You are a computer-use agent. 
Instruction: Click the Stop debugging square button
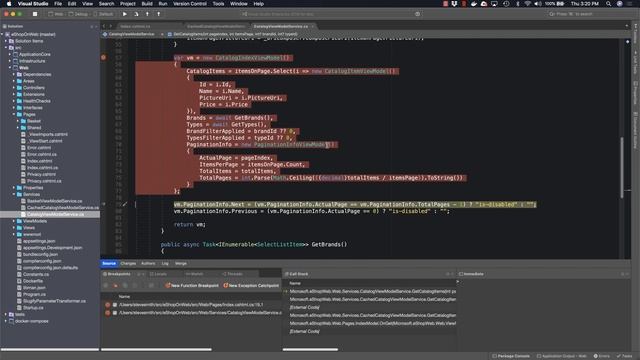(35, 14)
